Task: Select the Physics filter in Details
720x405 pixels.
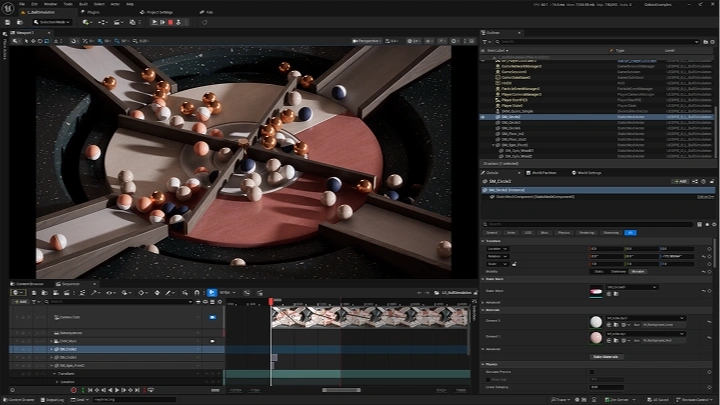Action: pos(564,233)
